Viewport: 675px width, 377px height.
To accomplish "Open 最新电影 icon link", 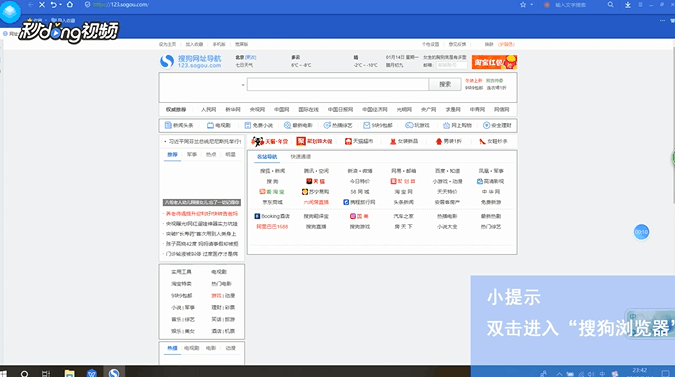I will coord(298,125).
